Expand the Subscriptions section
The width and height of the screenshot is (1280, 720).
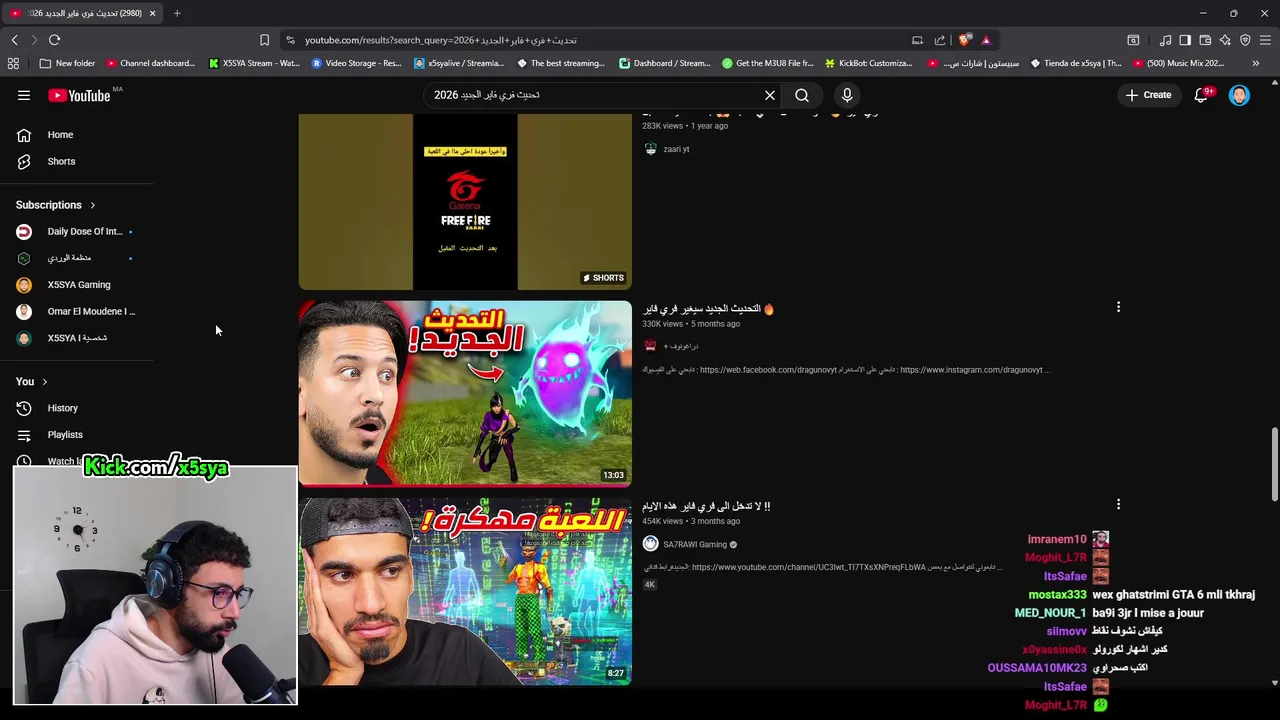[x=55, y=205]
